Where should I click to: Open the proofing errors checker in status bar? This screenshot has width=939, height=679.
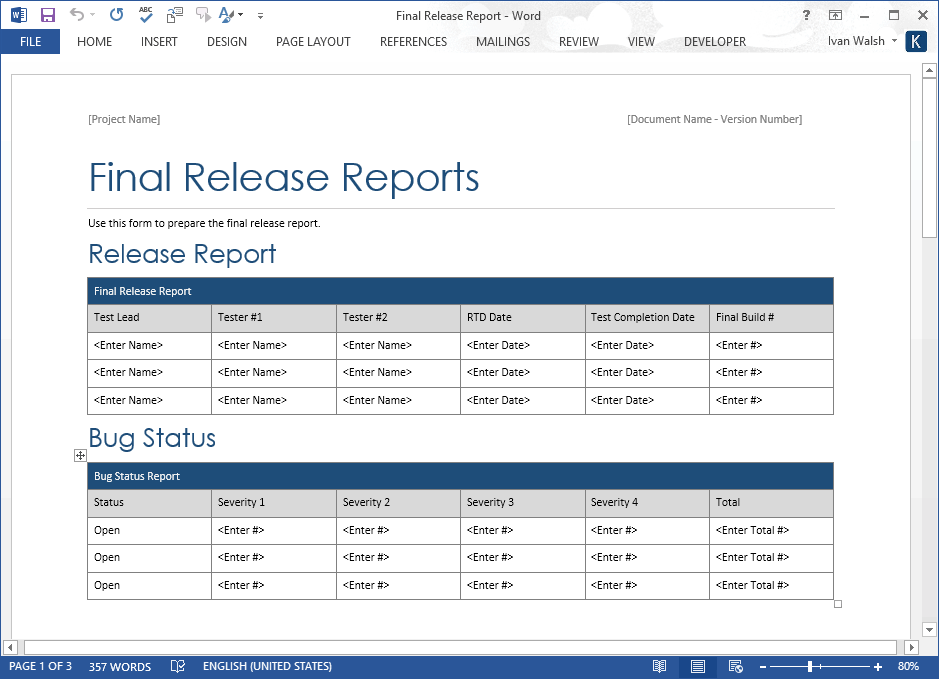(x=178, y=666)
